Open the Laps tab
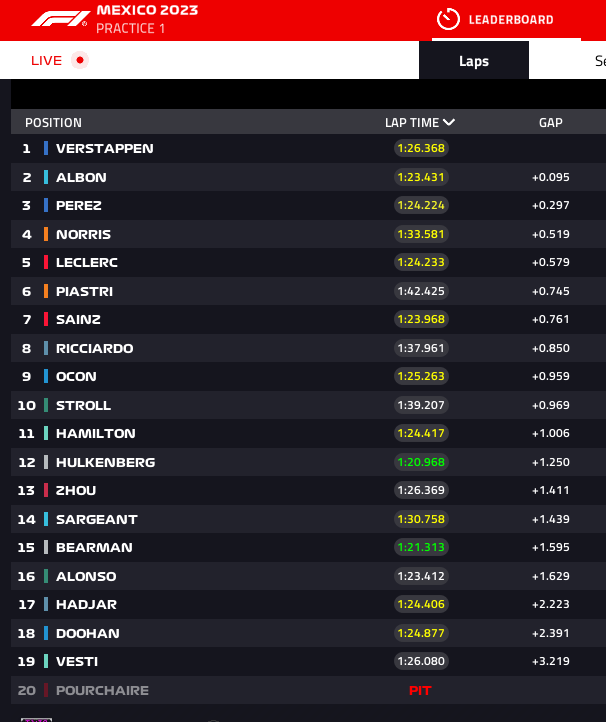The width and height of the screenshot is (606, 722). (x=474, y=60)
